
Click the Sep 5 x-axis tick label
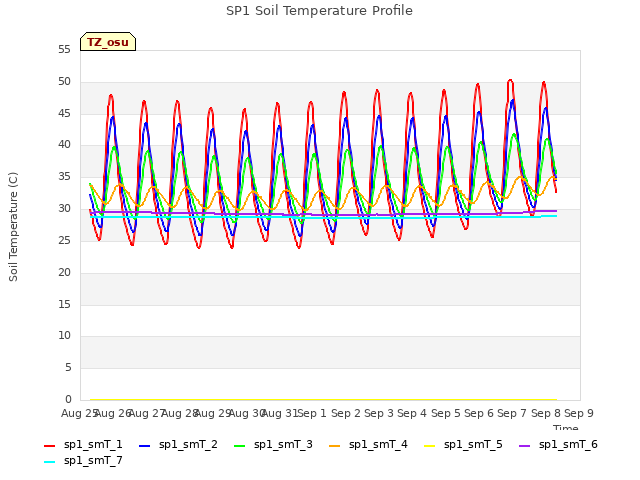(x=446, y=413)
